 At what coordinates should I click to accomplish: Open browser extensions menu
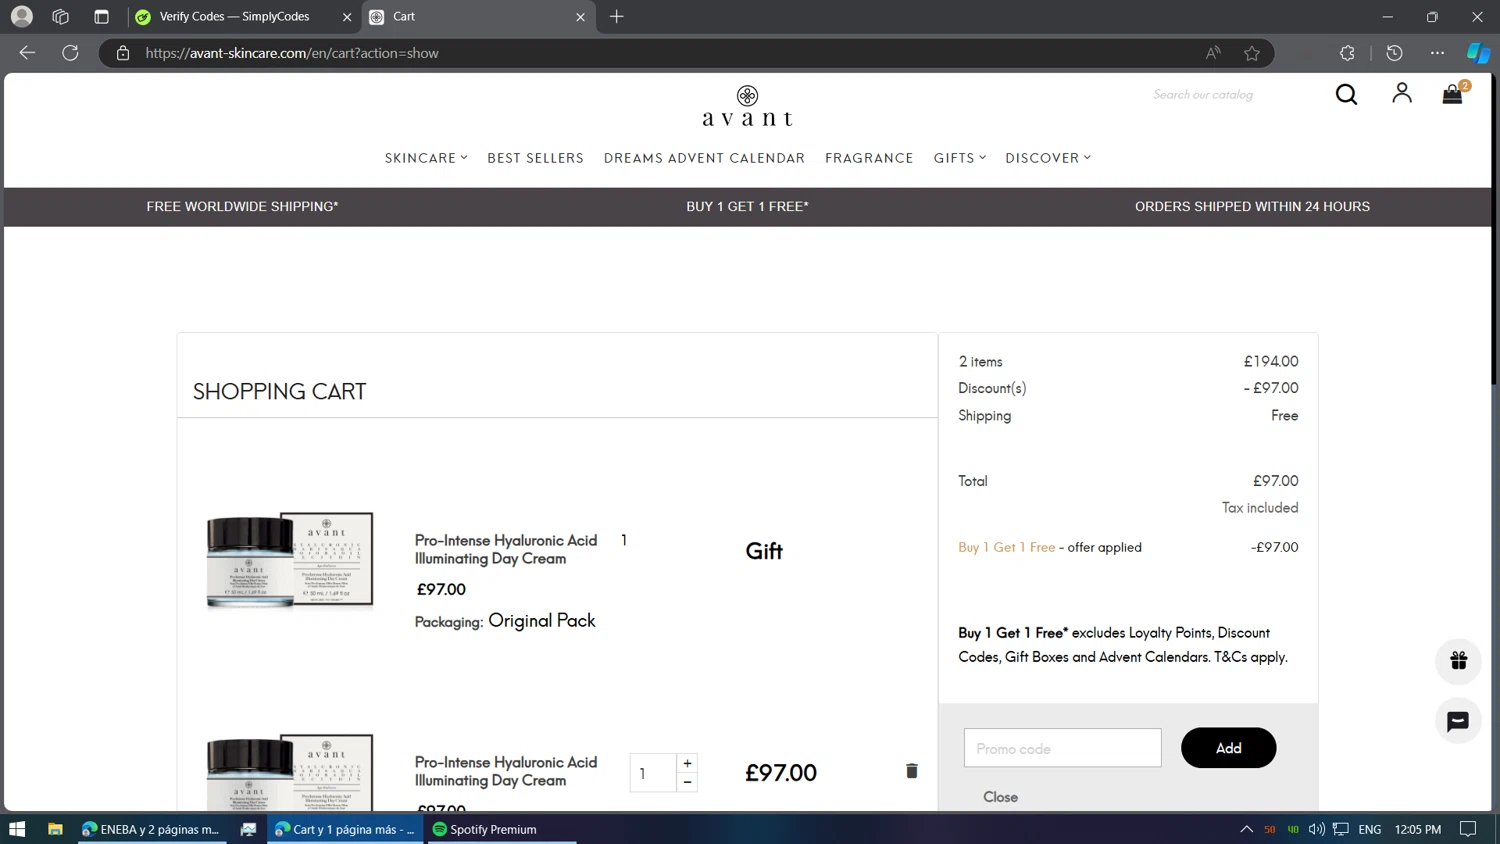click(x=1347, y=53)
